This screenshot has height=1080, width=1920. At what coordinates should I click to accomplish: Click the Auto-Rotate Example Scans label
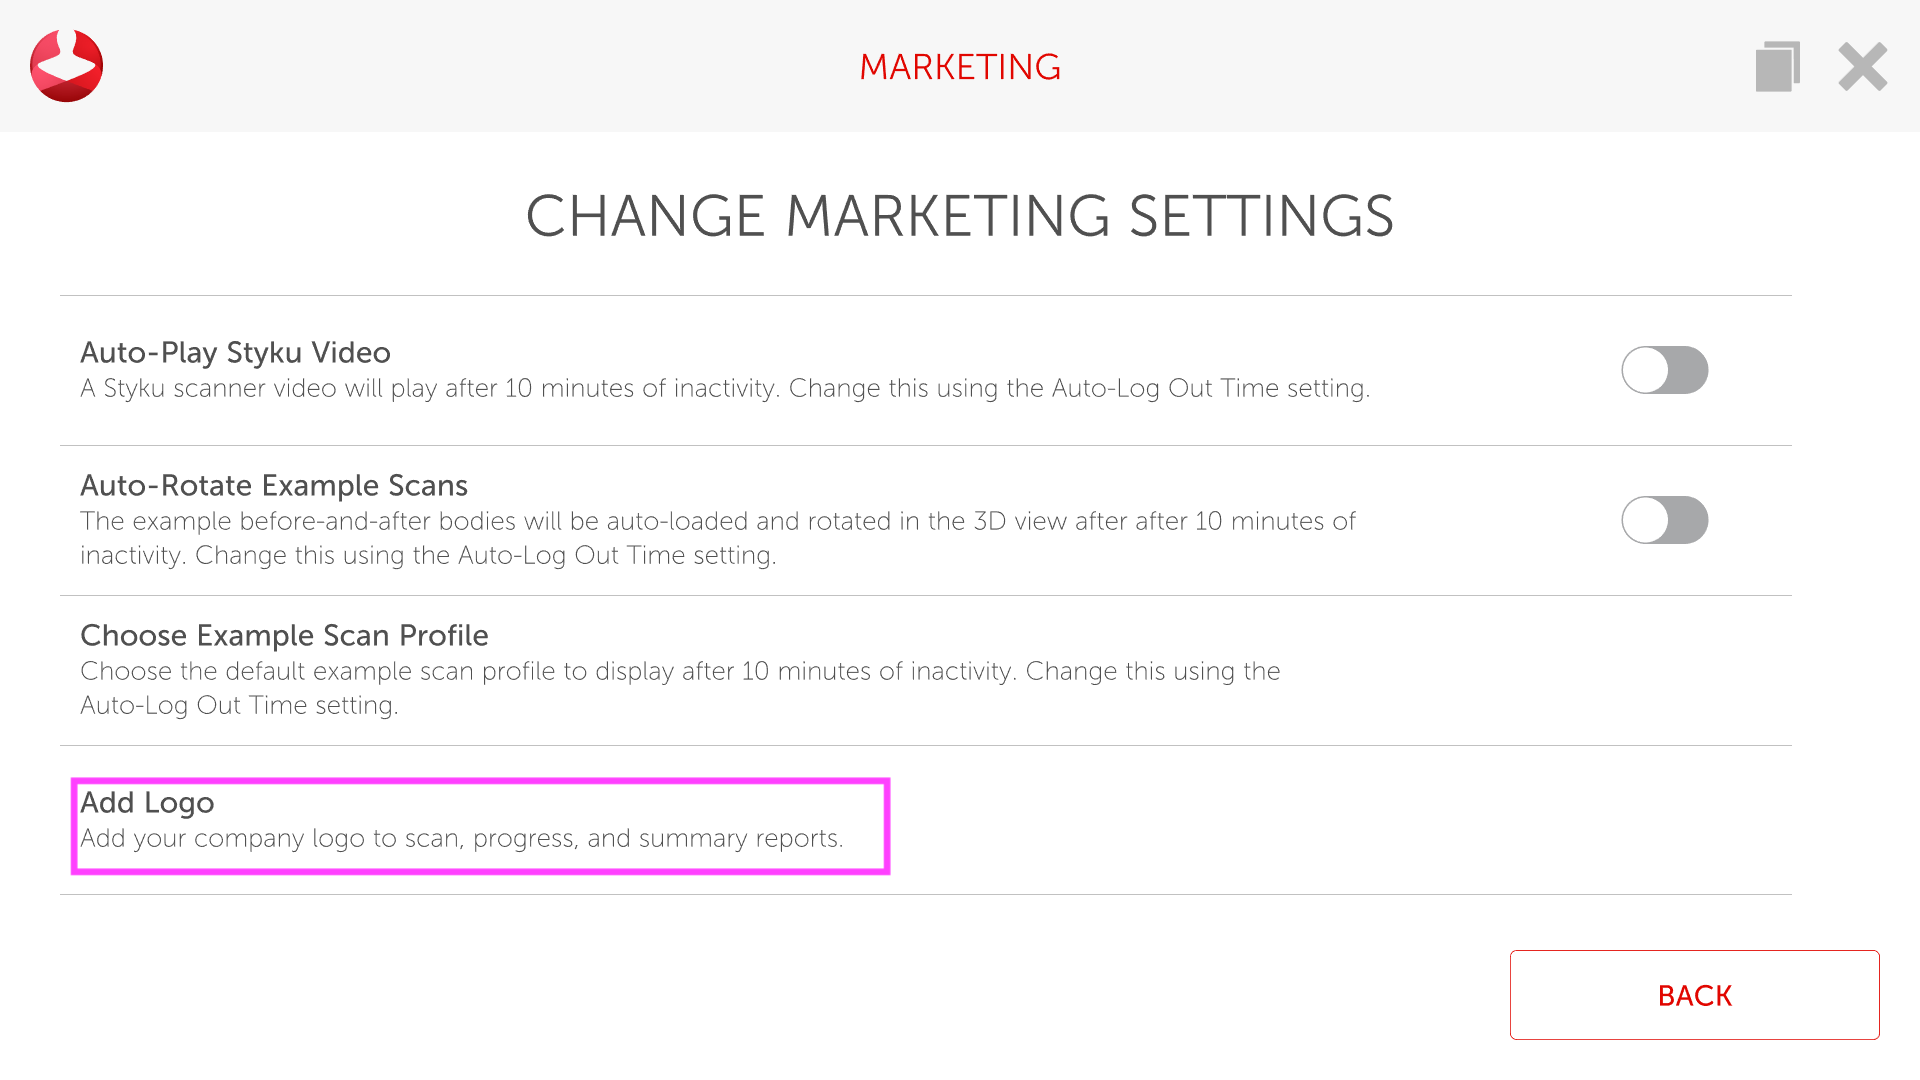(x=274, y=485)
